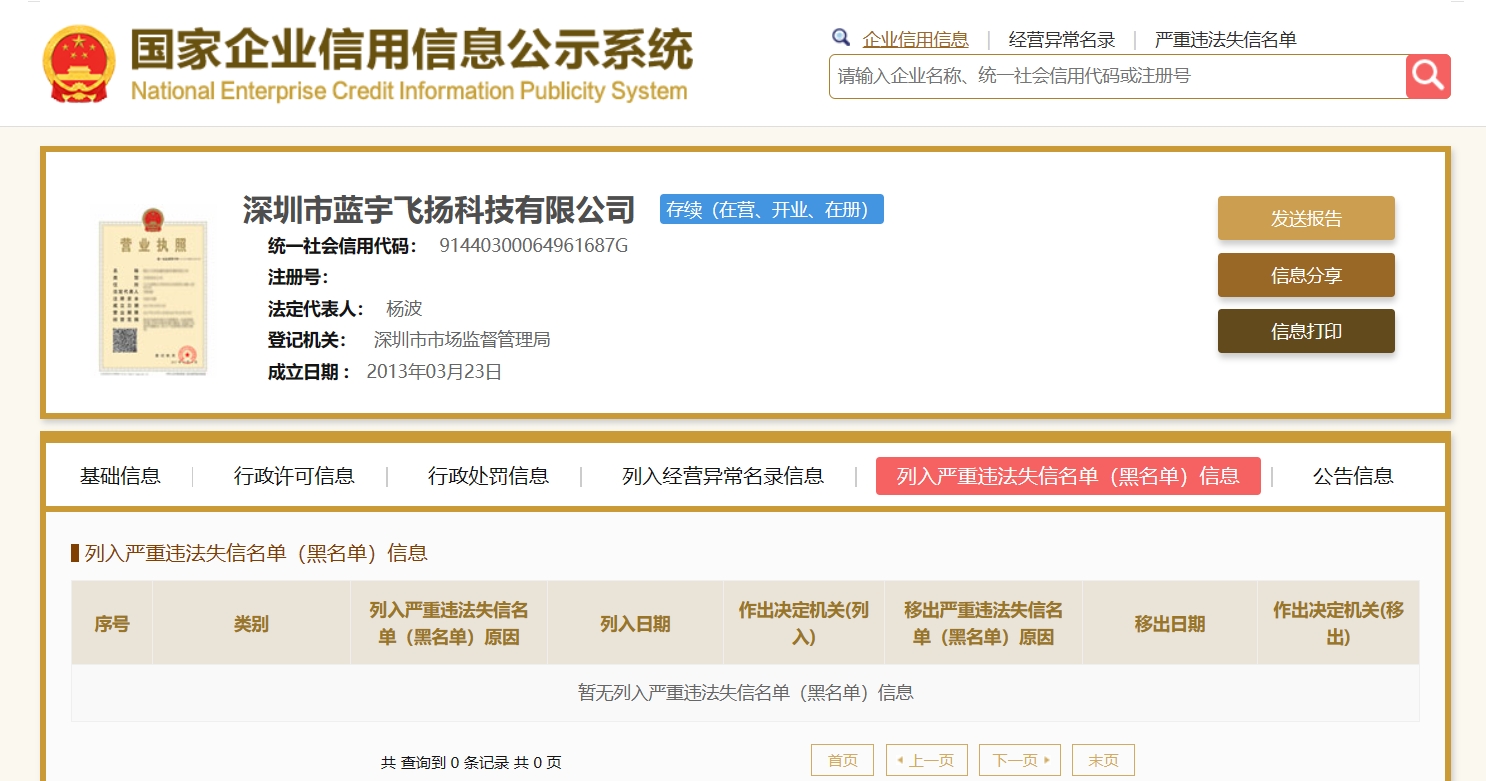Click the national emblem logo
The width and height of the screenshot is (1486, 781).
(79, 64)
